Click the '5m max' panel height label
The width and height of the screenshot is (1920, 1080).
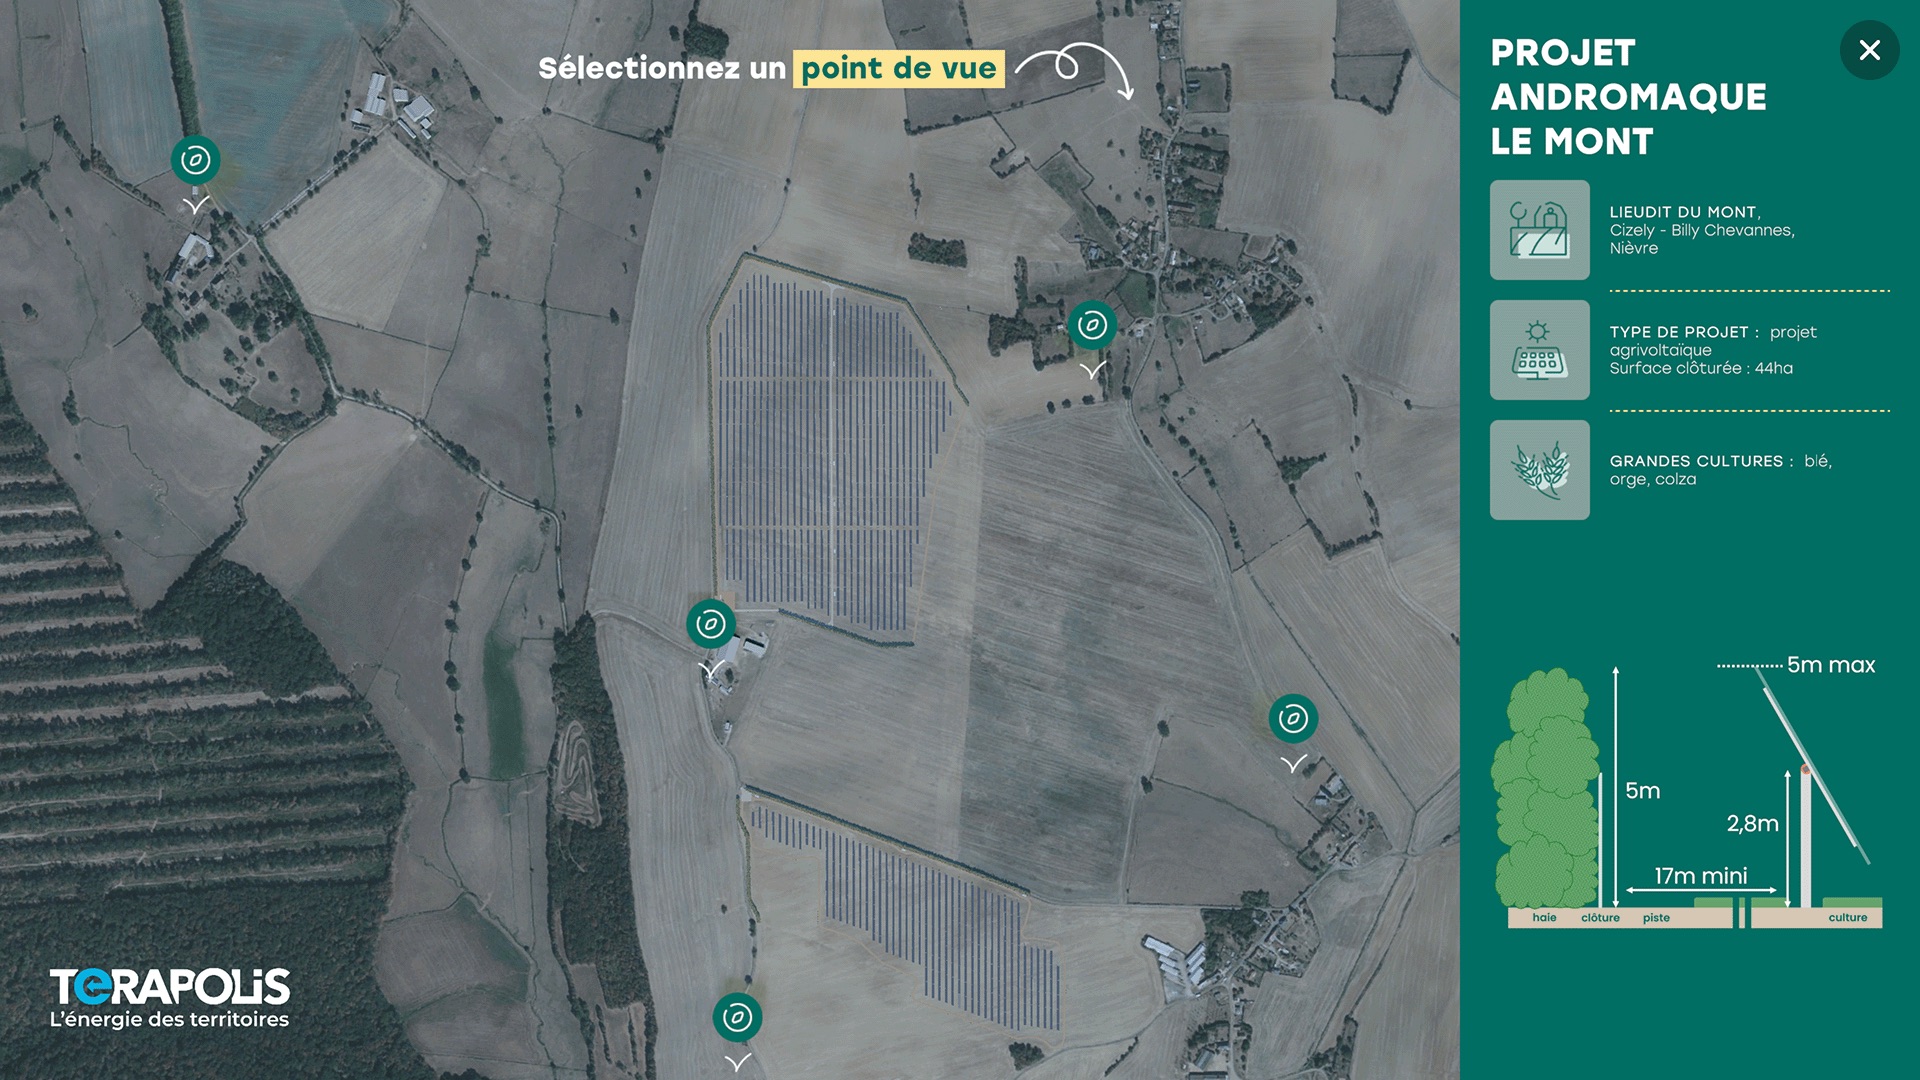[1830, 665]
